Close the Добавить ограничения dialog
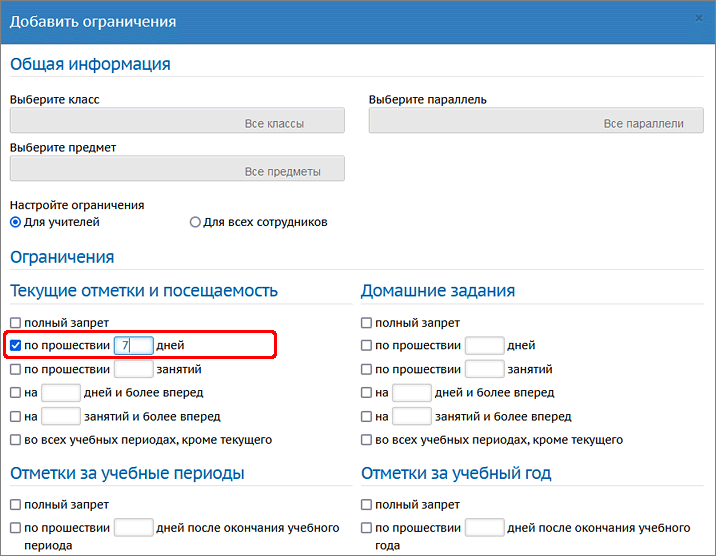This screenshot has width=716, height=556. (699, 18)
